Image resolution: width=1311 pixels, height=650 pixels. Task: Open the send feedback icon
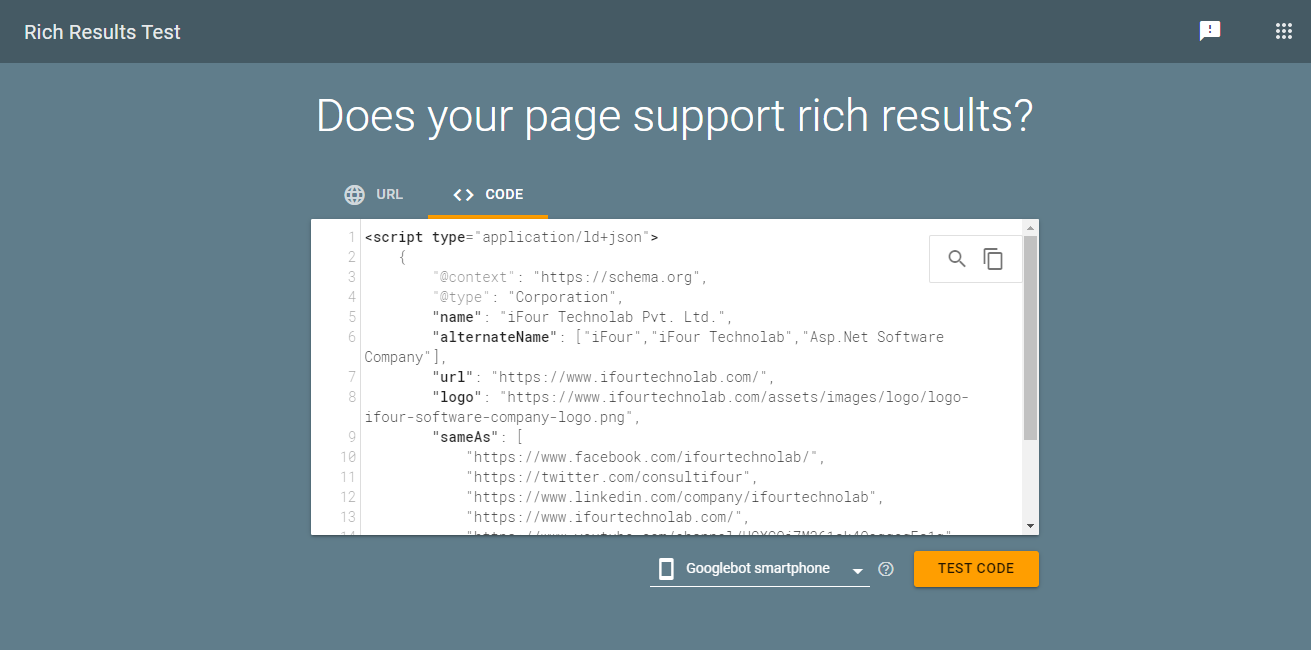pos(1210,31)
